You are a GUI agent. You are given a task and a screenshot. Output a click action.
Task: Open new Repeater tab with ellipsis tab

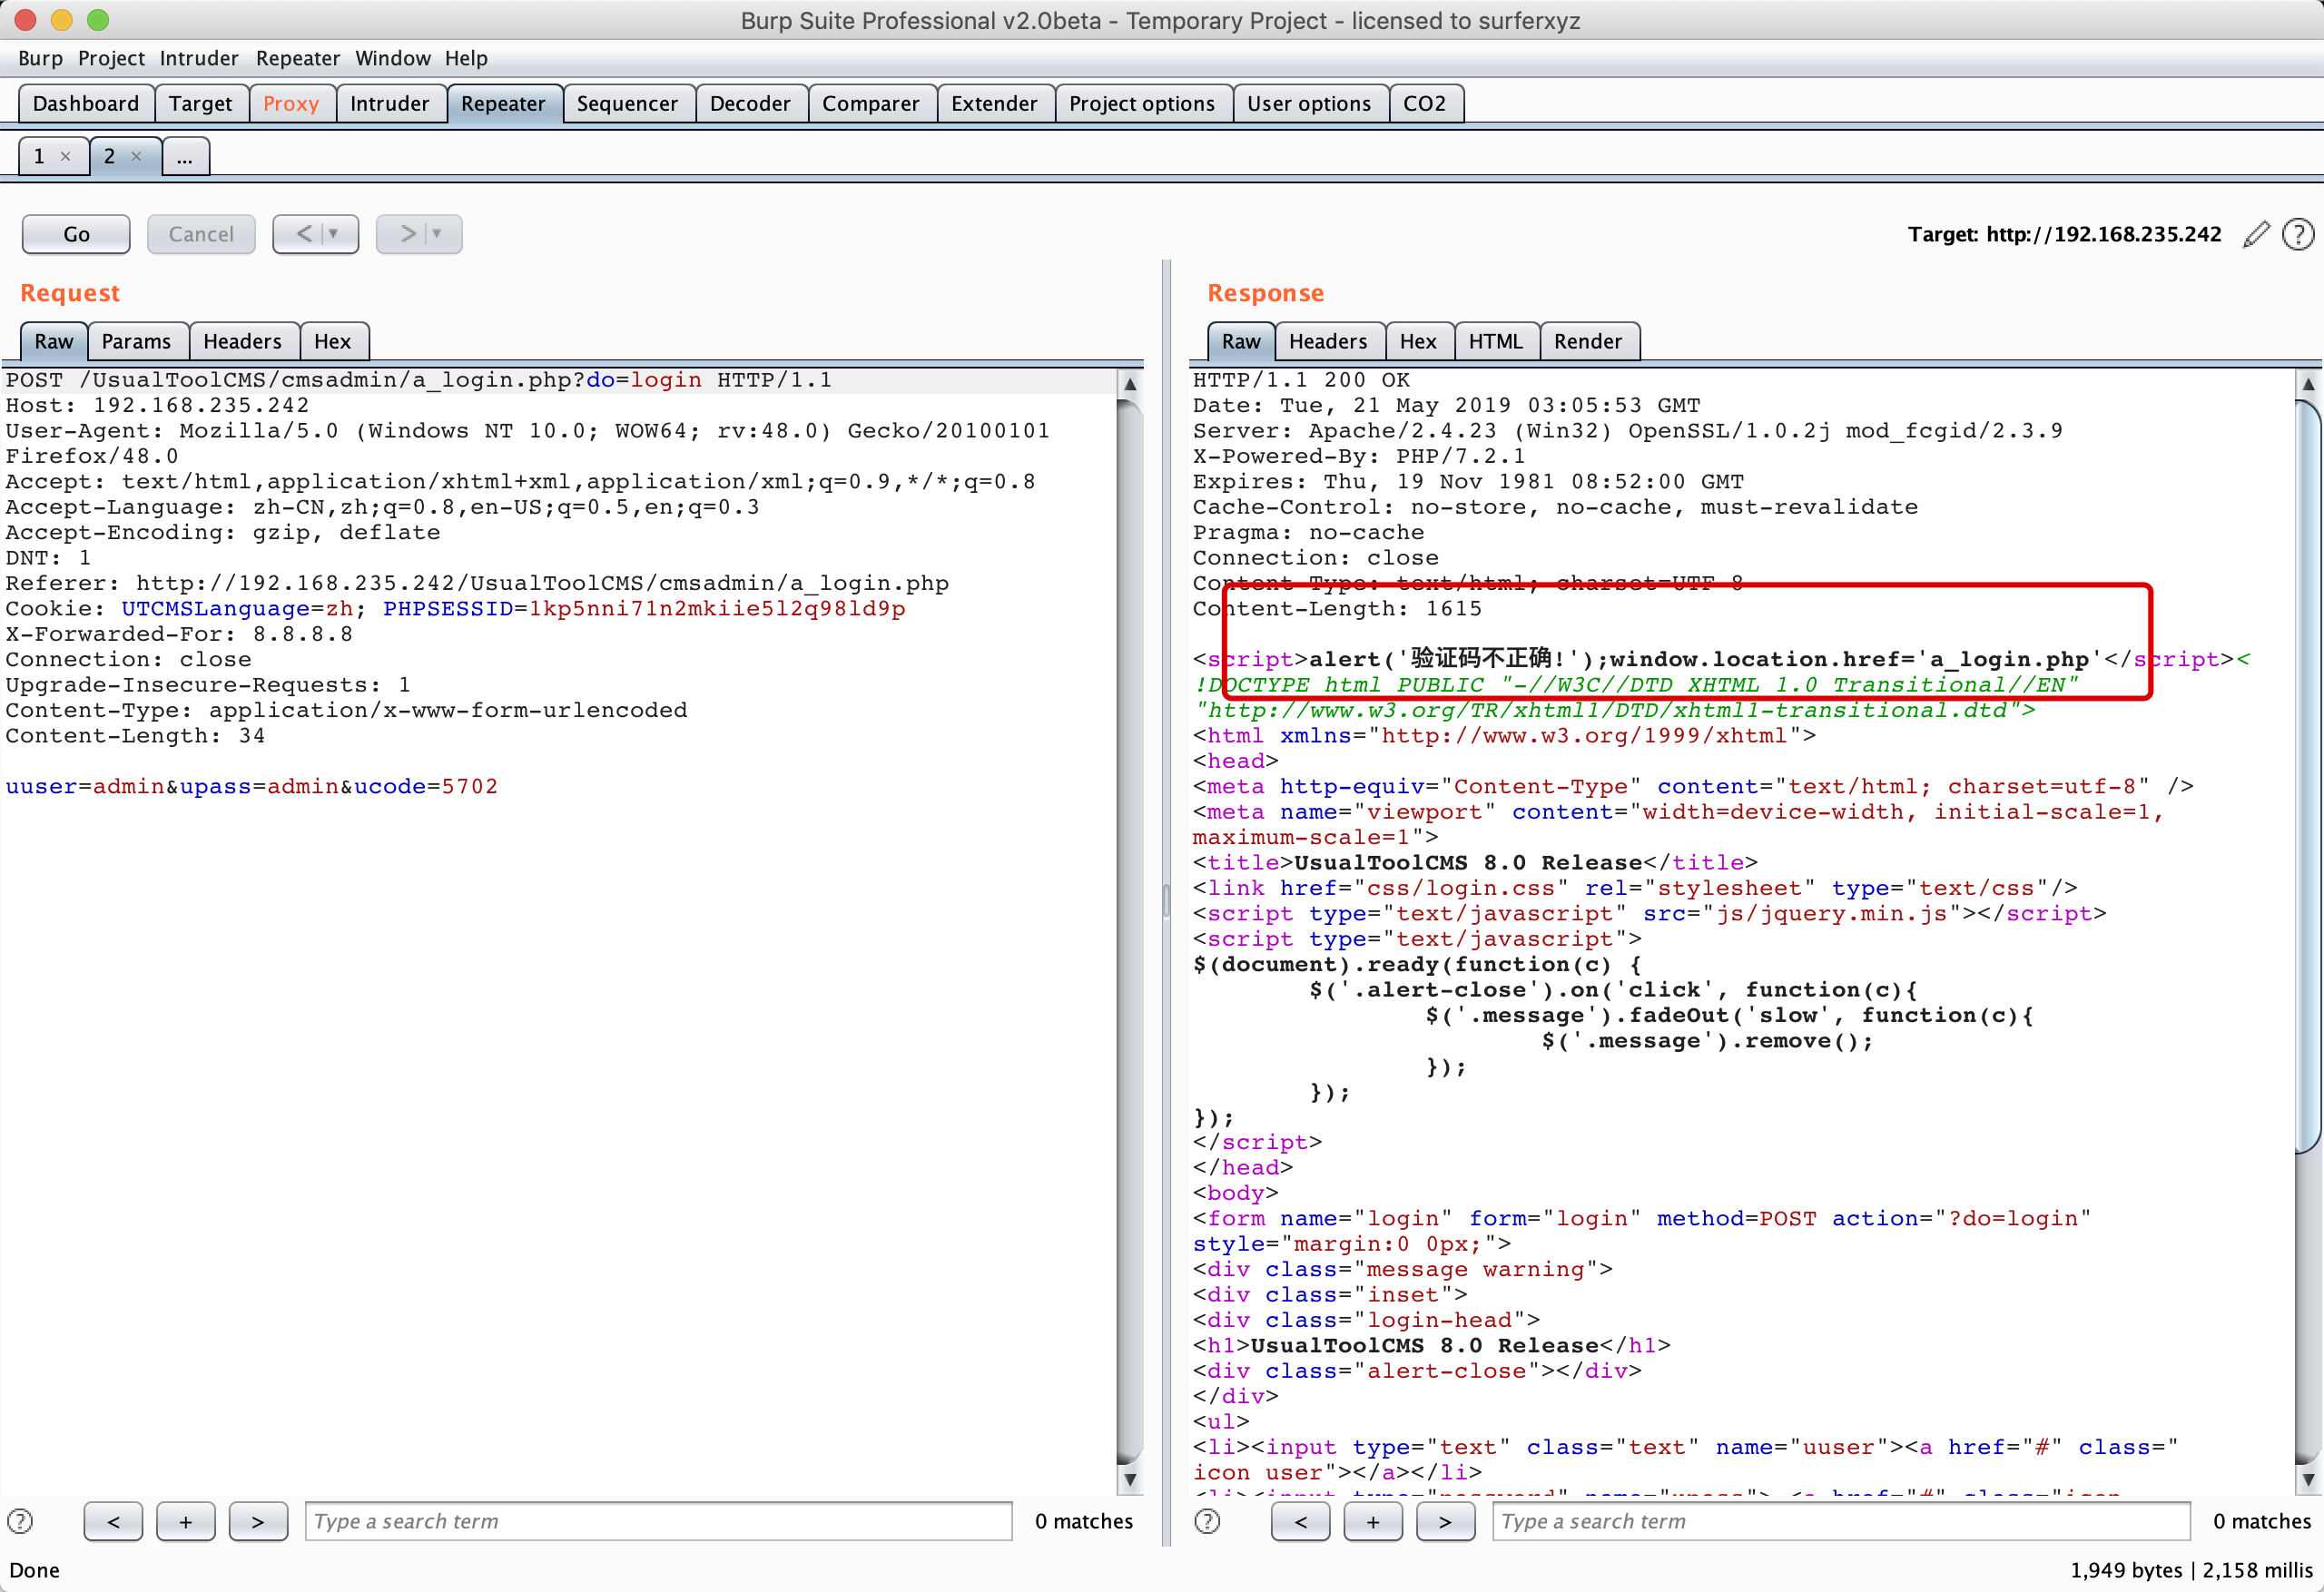point(185,156)
